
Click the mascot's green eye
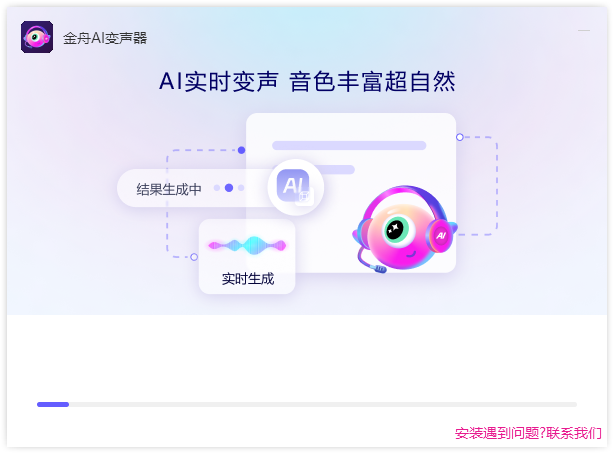click(x=395, y=228)
